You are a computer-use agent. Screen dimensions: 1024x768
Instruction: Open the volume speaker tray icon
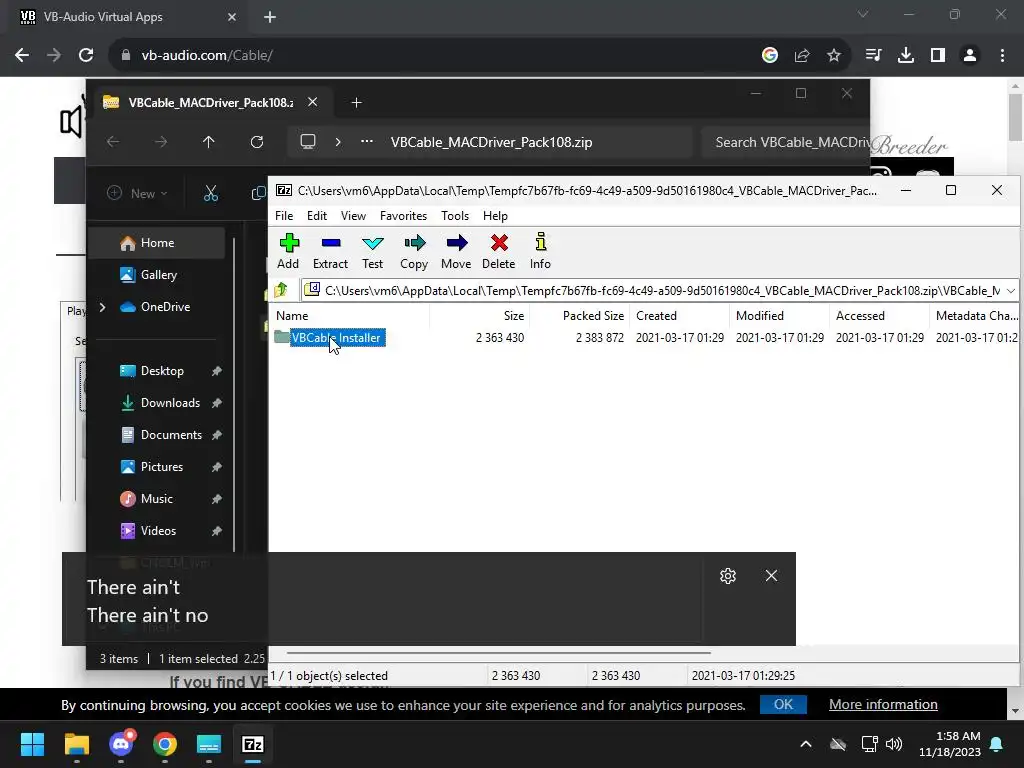[x=894, y=744]
